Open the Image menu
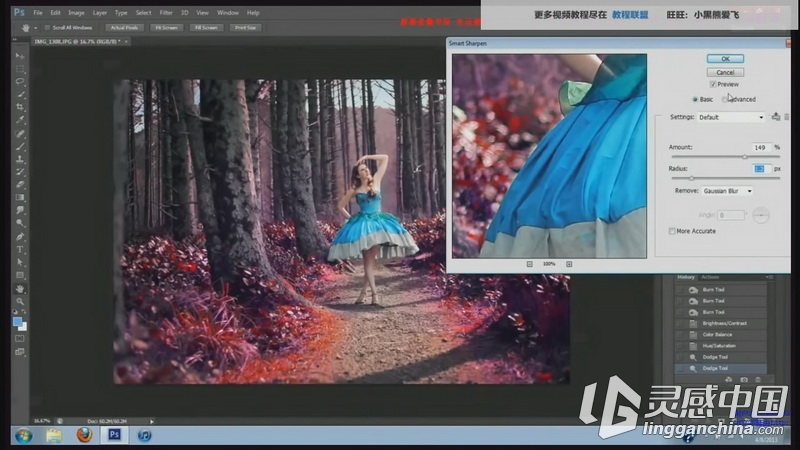This screenshot has width=800, height=450. [x=76, y=13]
